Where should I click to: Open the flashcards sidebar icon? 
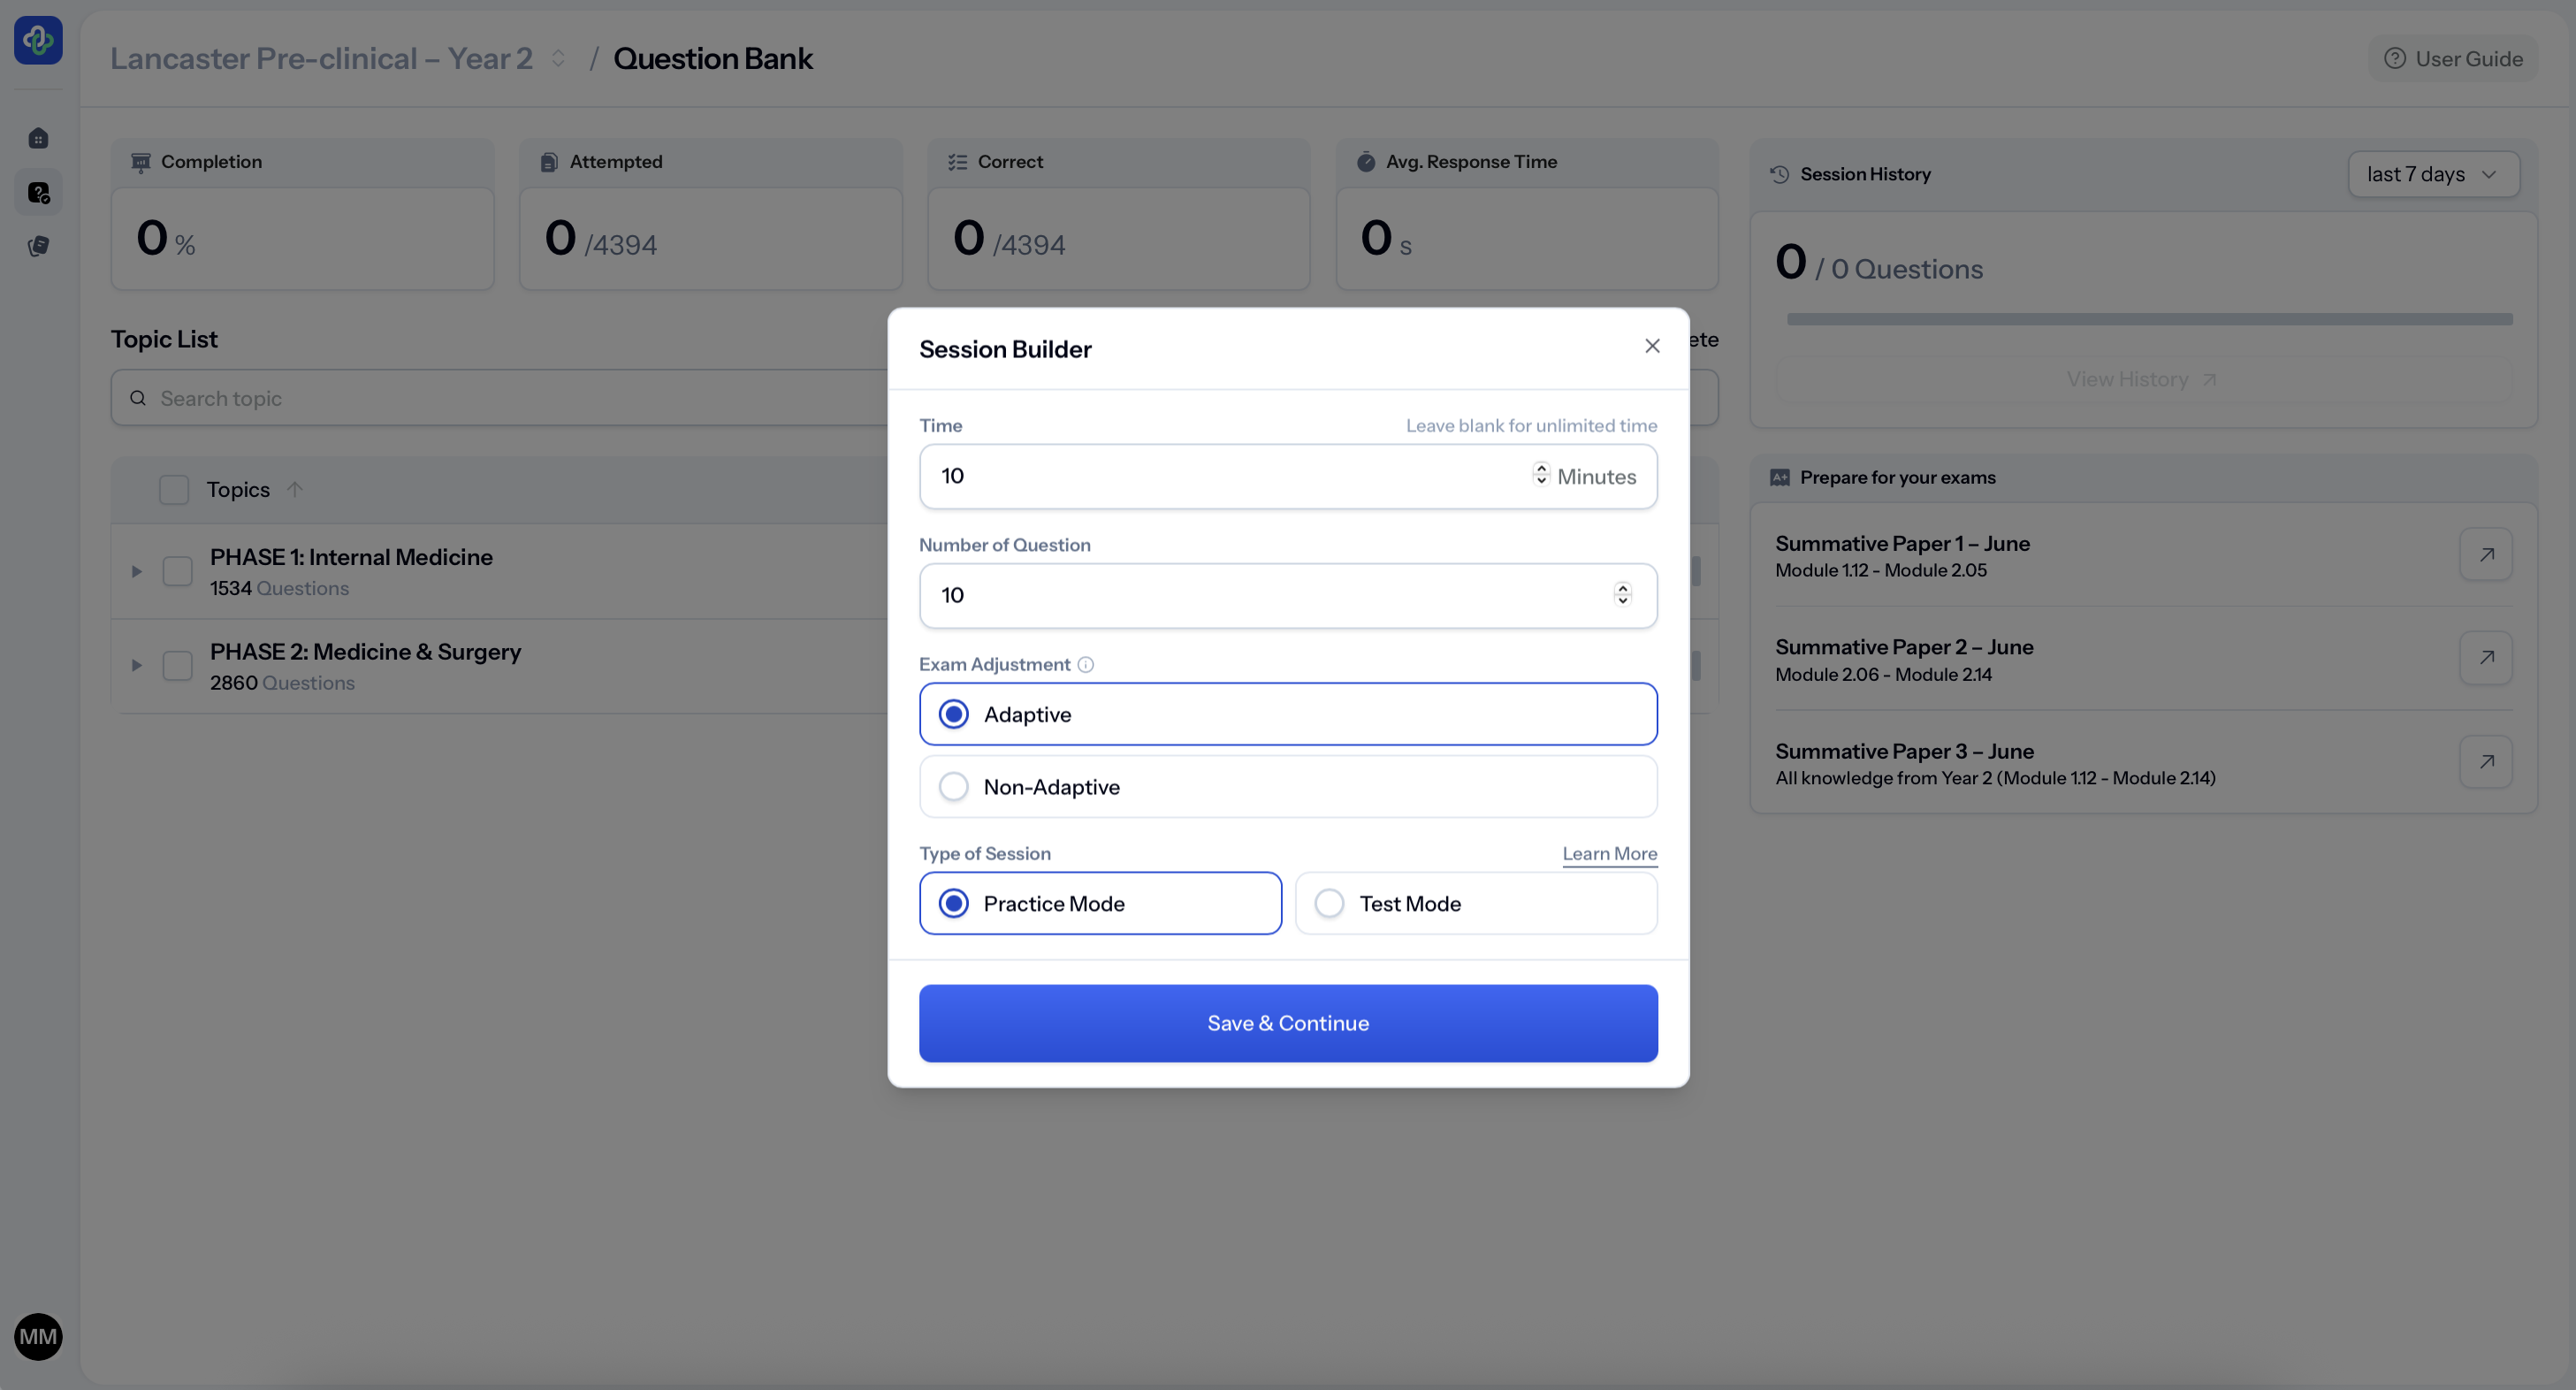coord(38,246)
